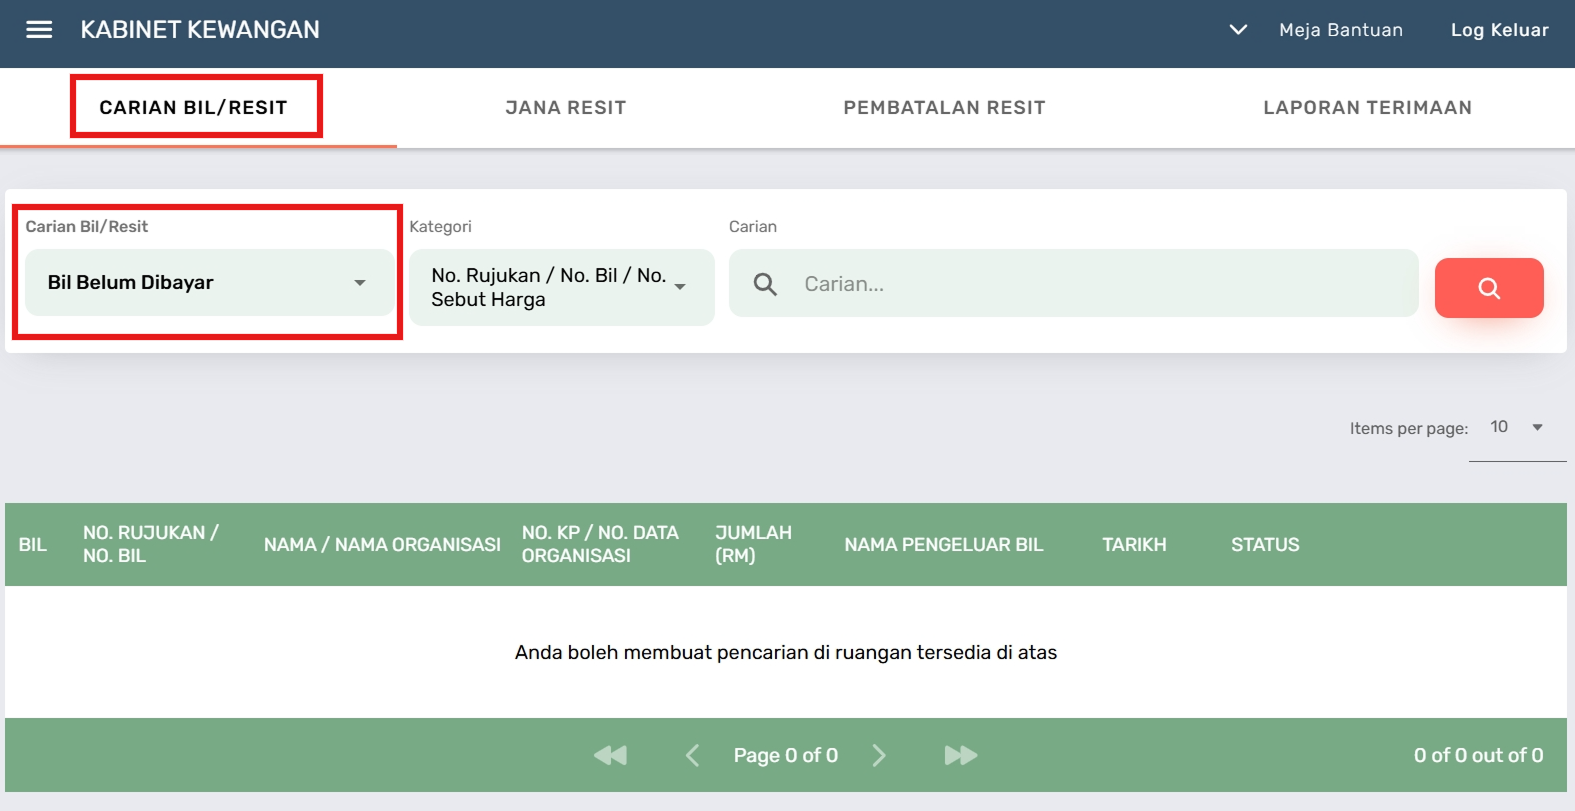Jump to last page of results
Viewport: 1575px width, 811px height.
[x=961, y=755]
